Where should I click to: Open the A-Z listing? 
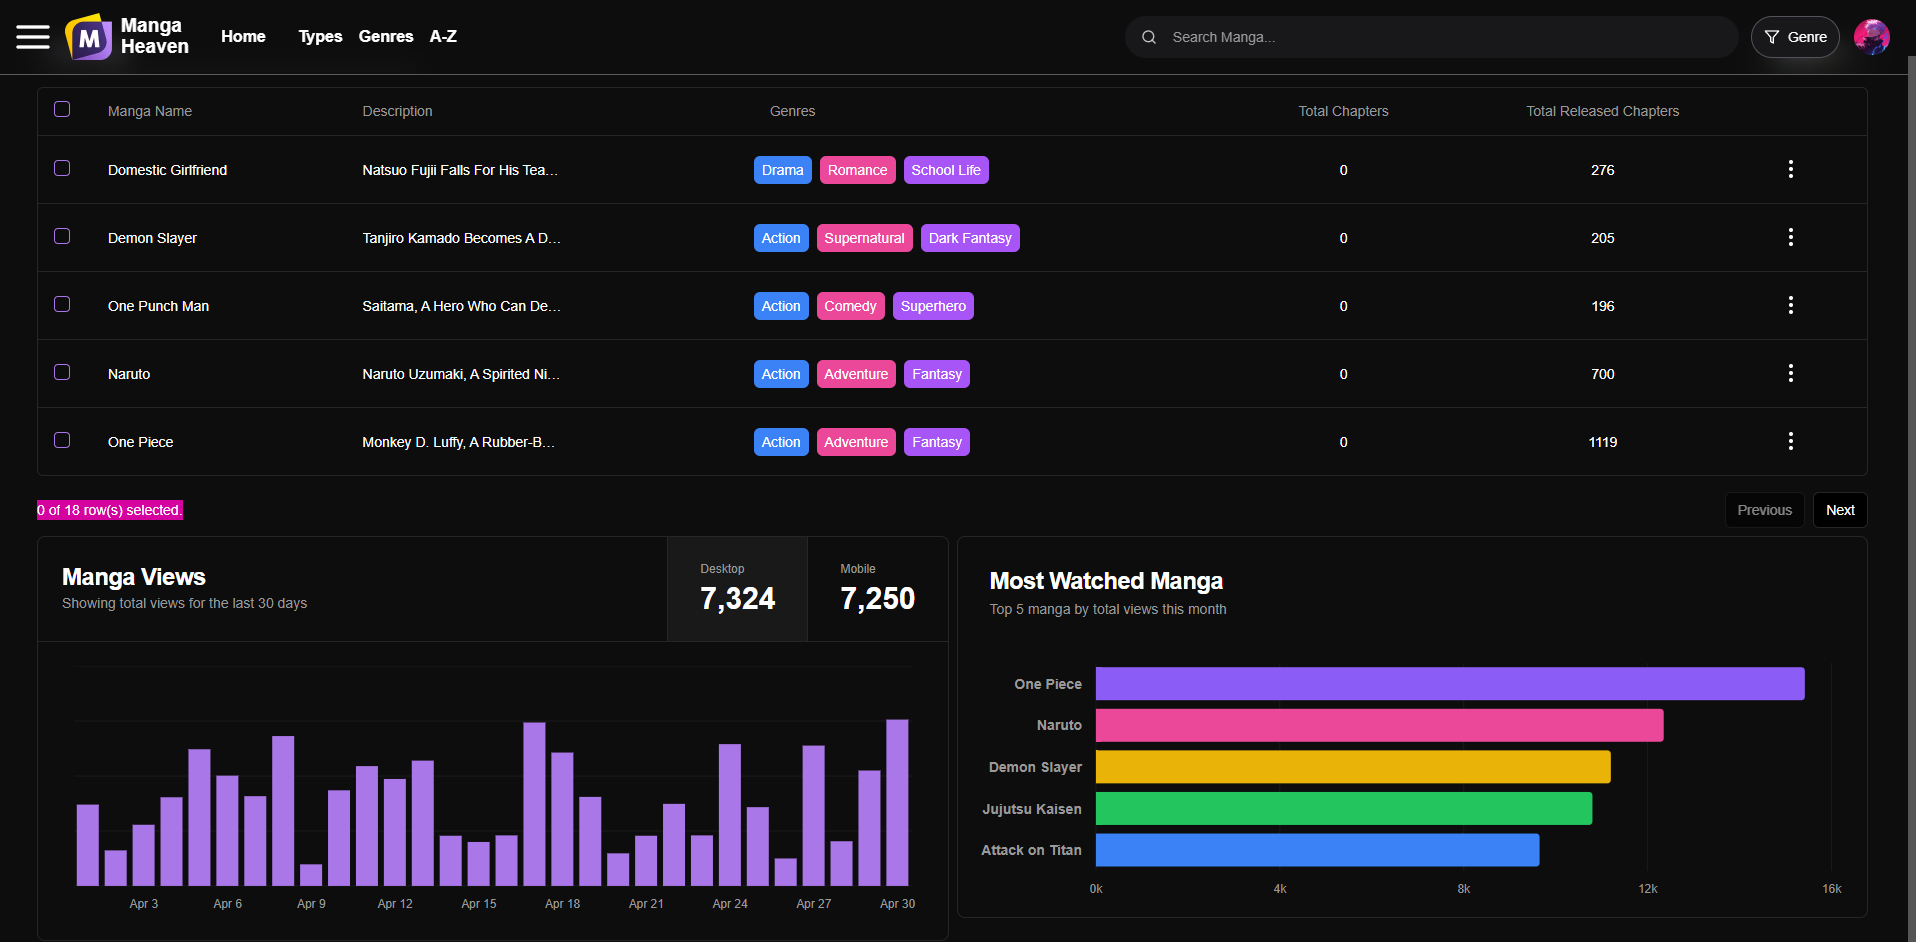[x=443, y=36]
